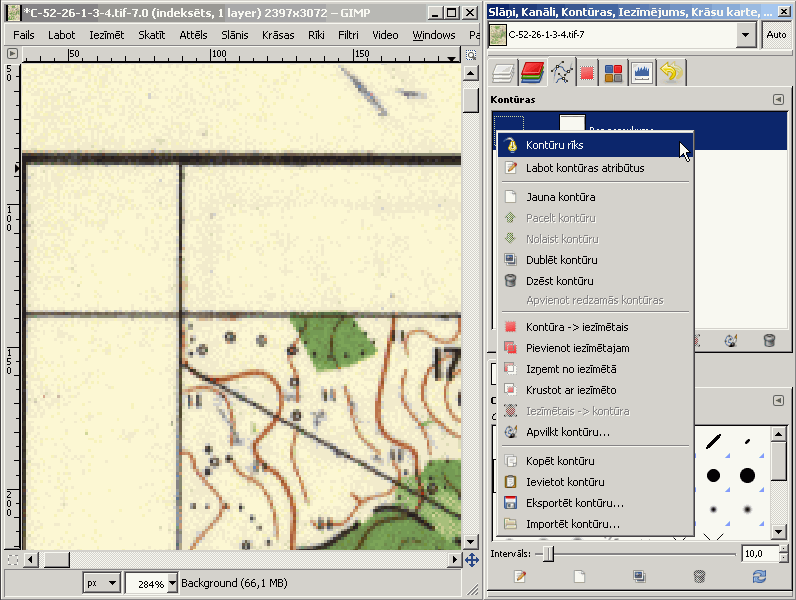This screenshot has height=600, width=796.
Task: Click the Intervāls spacing slider handle
Action: click(x=548, y=554)
